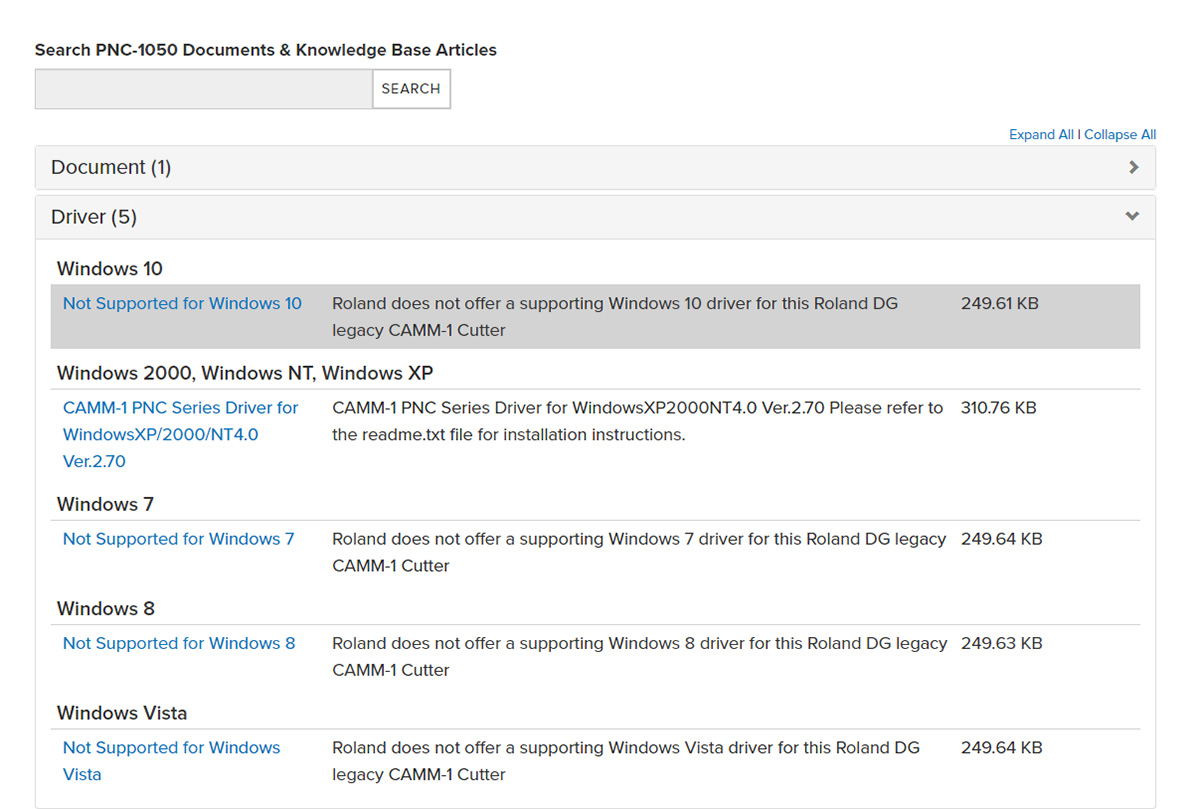1200x809 pixels.
Task: Click the Collapse All link
Action: (1120, 134)
